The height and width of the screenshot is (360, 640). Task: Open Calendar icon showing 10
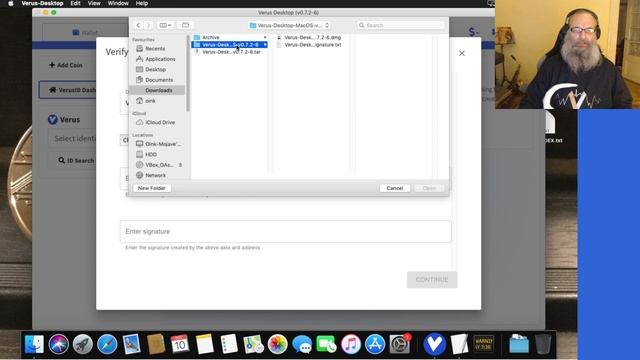coord(180,344)
